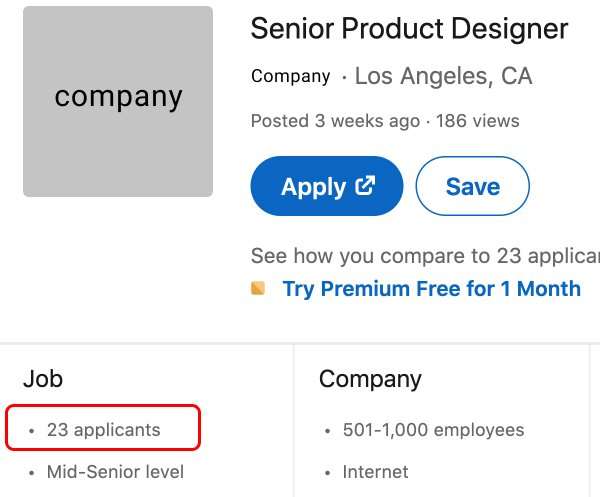Screen dimensions: 600x497
Task: Click the Job section heading
Action: tap(43, 378)
